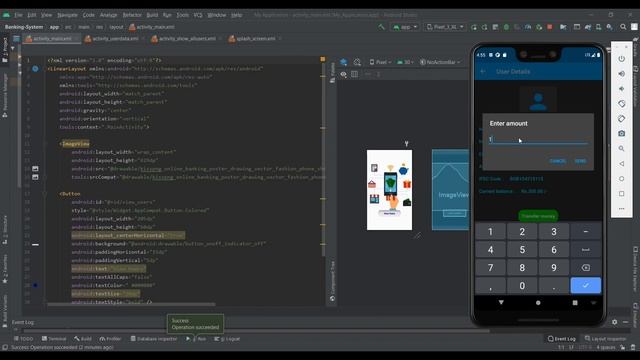Image resolution: width=640 pixels, height=360 pixels.
Task: Open the Logcat tool window
Action: tap(227, 339)
